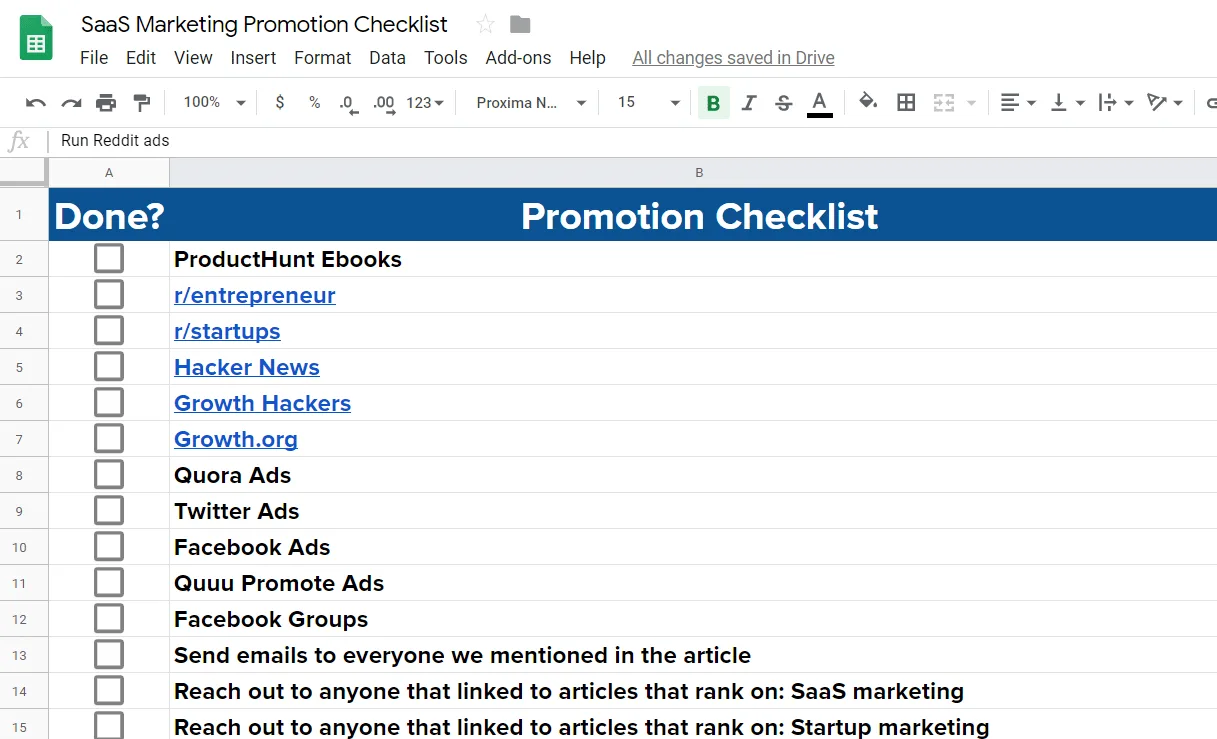Open vertical align options

pos(1059,102)
